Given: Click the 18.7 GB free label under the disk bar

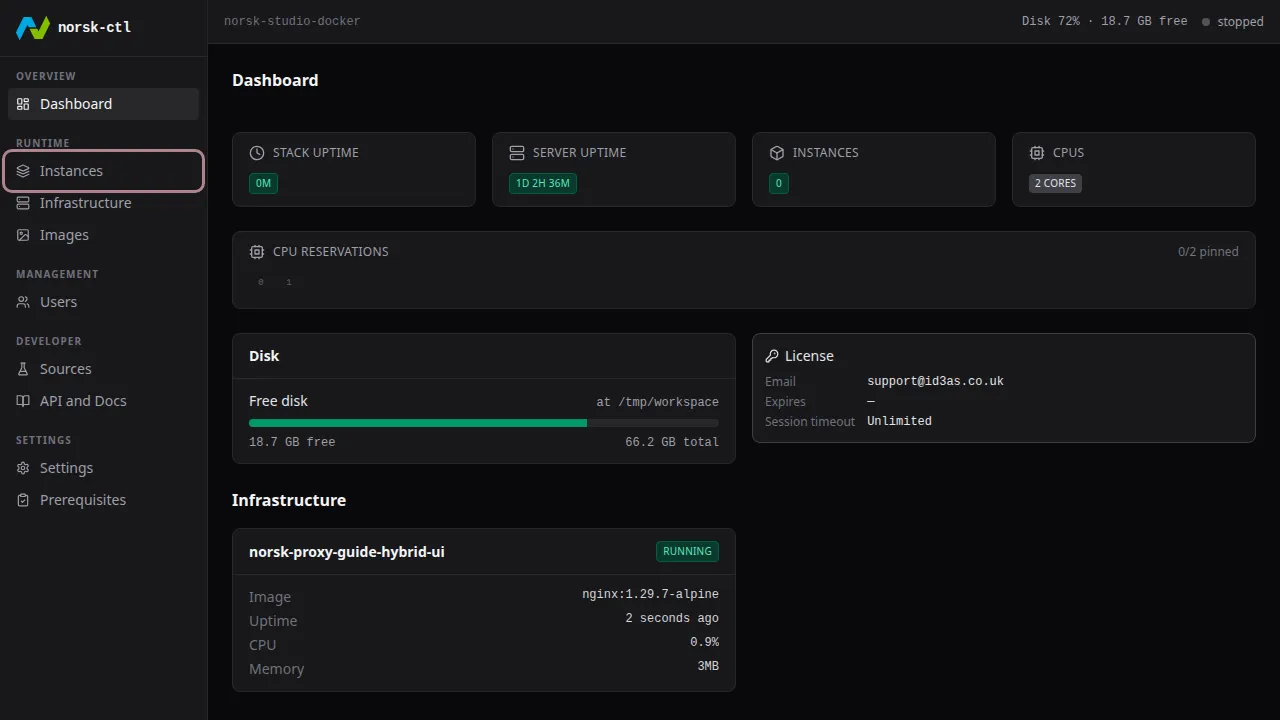Looking at the screenshot, I should (x=292, y=442).
